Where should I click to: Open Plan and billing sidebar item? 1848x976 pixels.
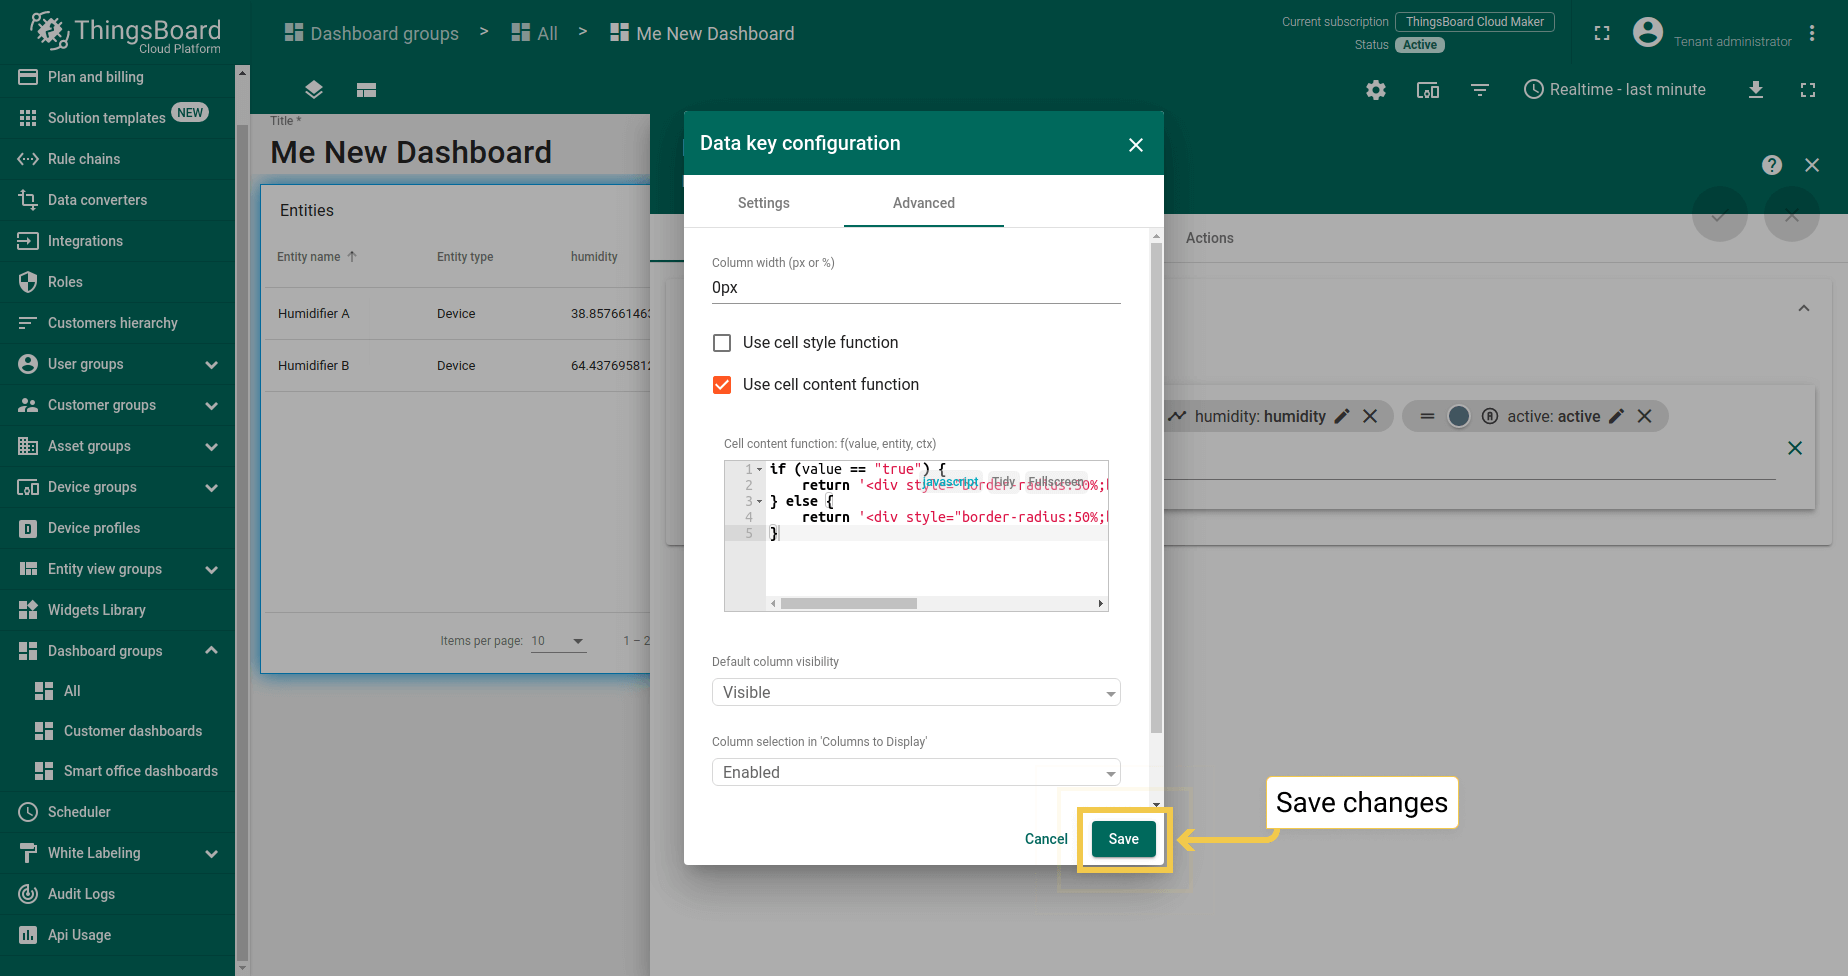[118, 77]
